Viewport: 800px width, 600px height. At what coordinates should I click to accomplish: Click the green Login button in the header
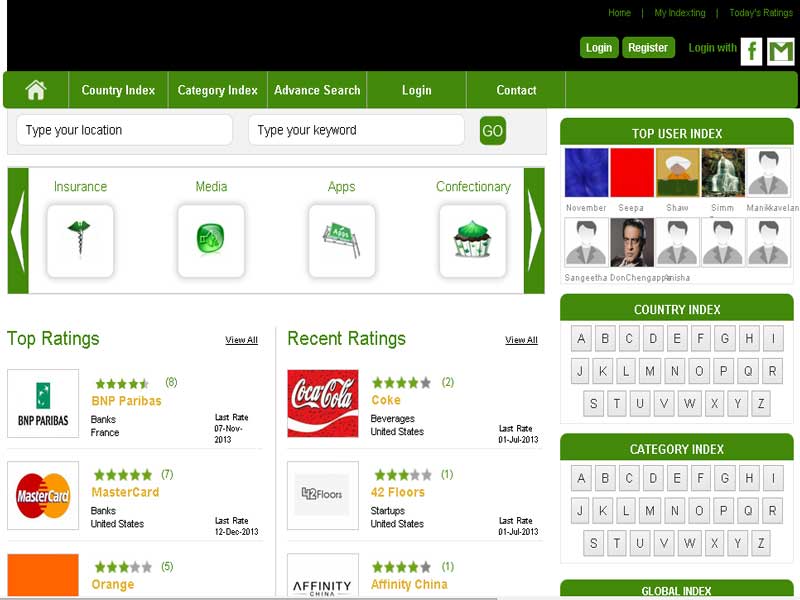(599, 47)
